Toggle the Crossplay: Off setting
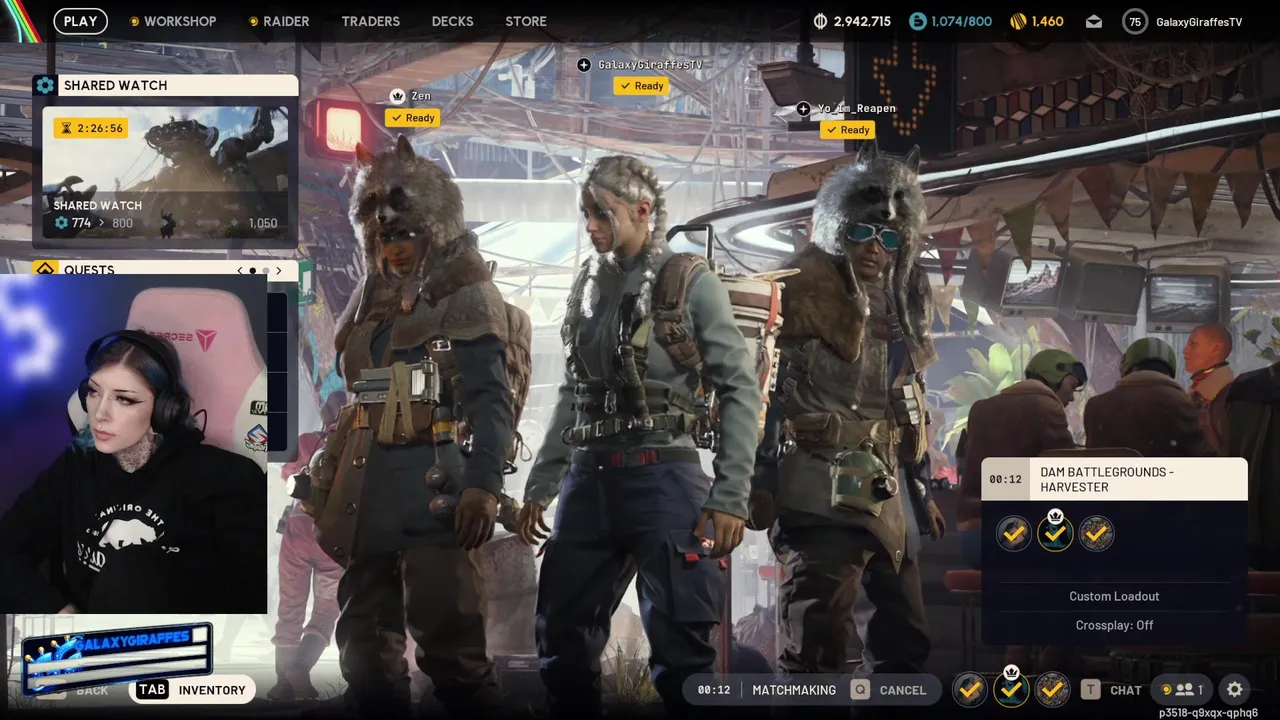Image resolution: width=1280 pixels, height=720 pixels. pos(1114,625)
